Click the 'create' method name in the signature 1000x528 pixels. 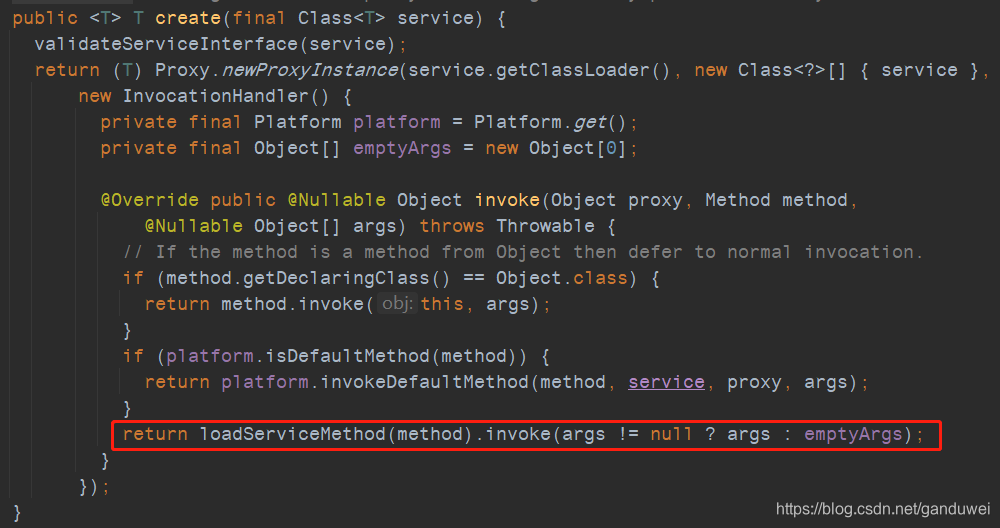click(x=188, y=18)
